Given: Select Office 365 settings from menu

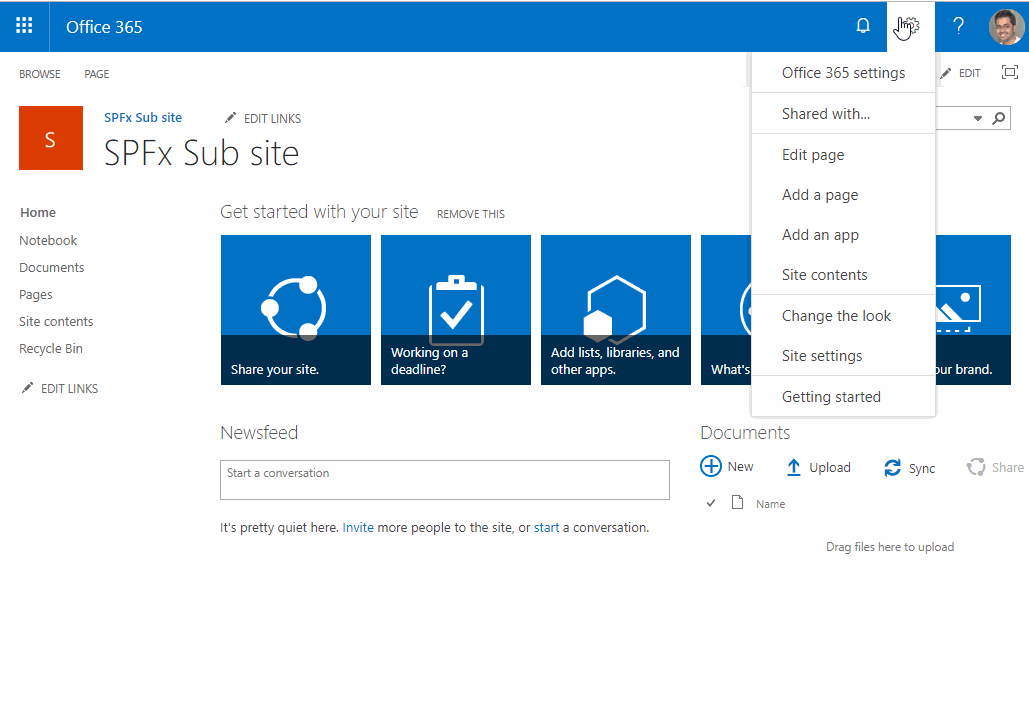Looking at the screenshot, I should pos(843,73).
